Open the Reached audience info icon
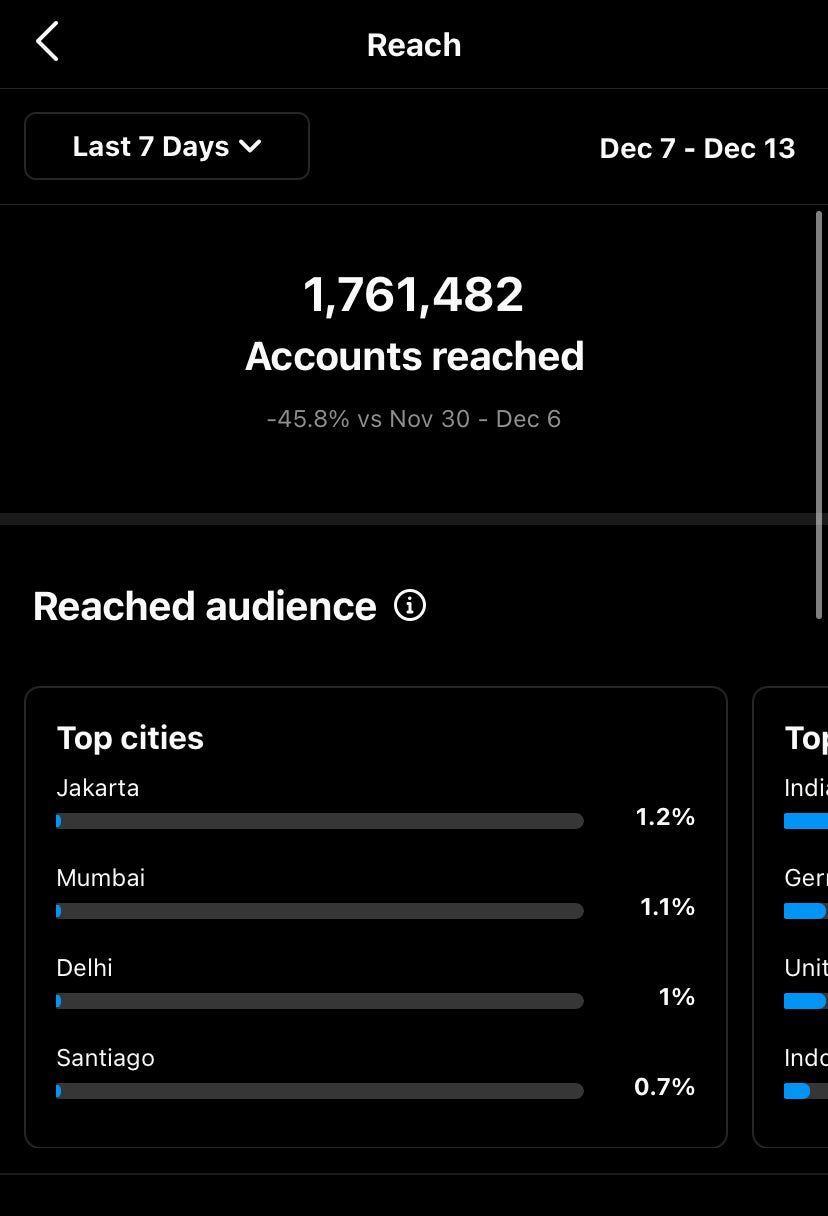828x1216 pixels. 410,605
